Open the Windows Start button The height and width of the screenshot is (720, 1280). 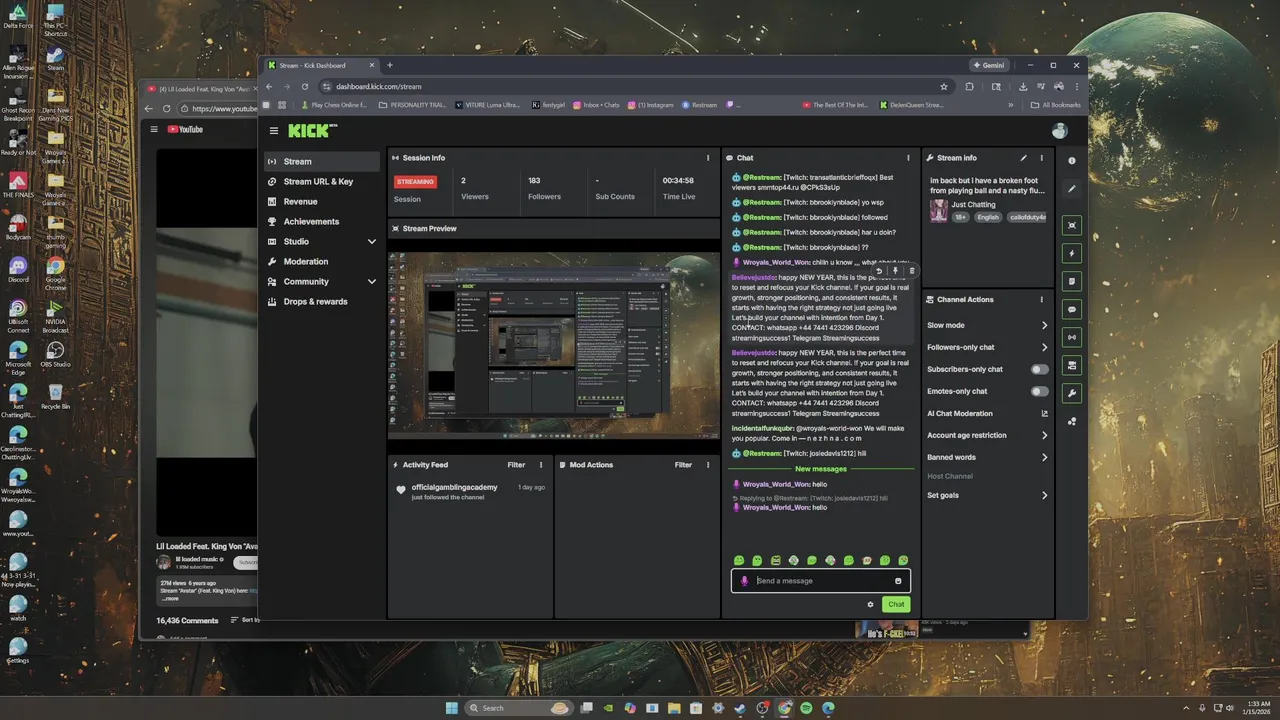(452, 708)
